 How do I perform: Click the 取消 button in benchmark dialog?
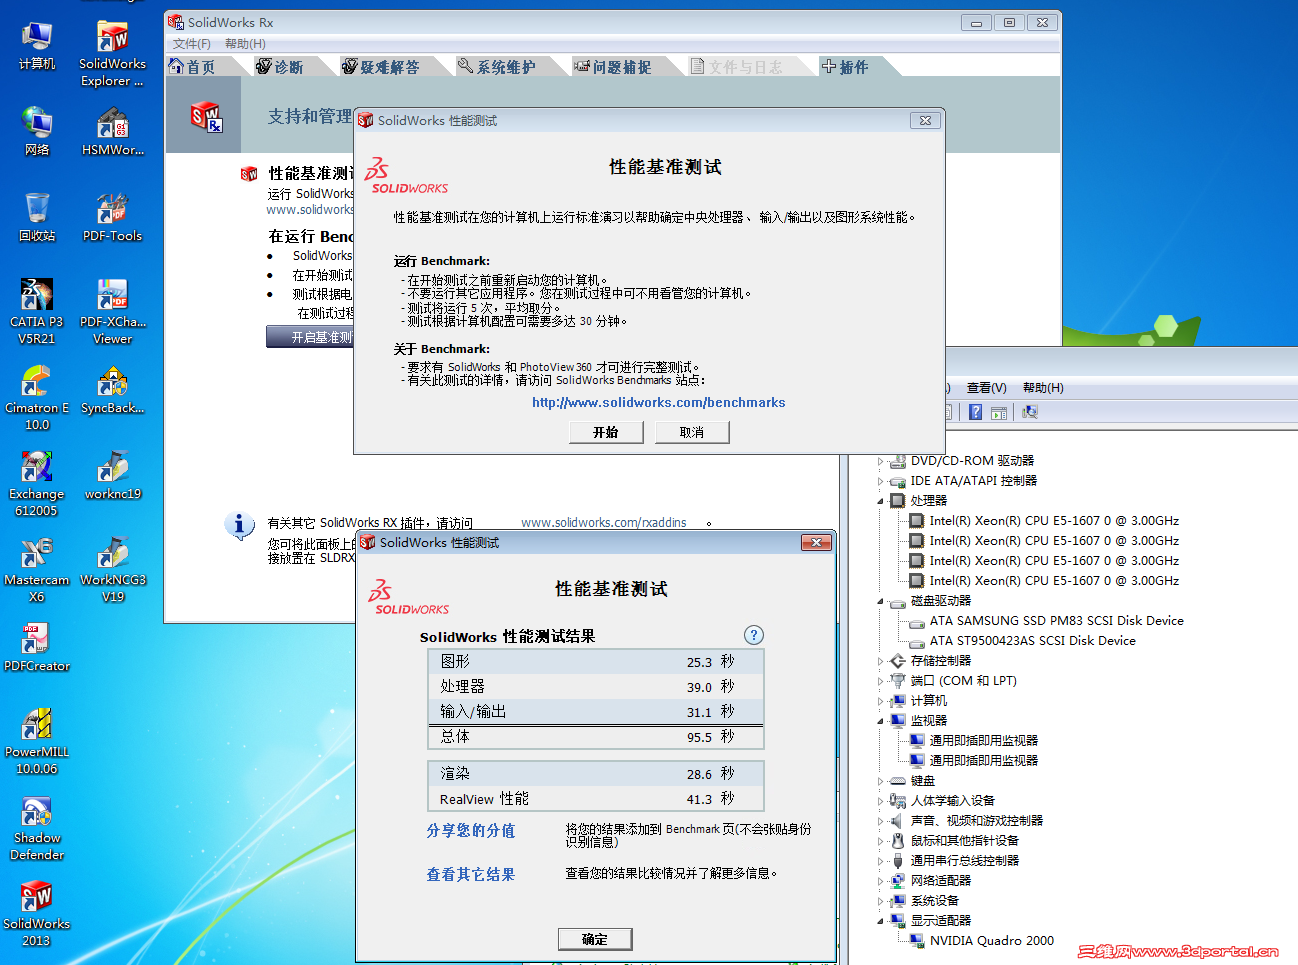pos(692,432)
